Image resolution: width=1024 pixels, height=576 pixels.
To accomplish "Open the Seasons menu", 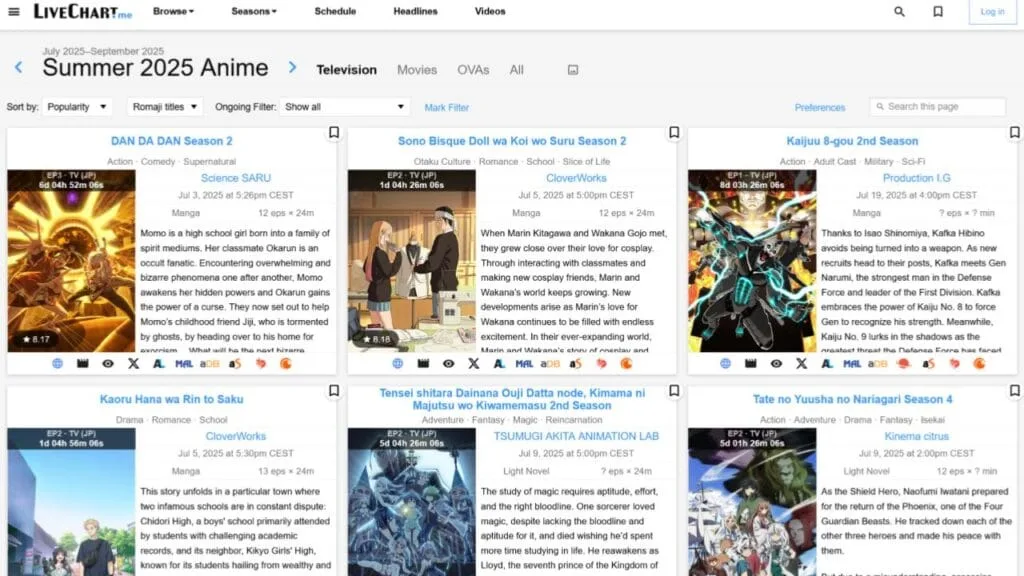I will [x=253, y=11].
